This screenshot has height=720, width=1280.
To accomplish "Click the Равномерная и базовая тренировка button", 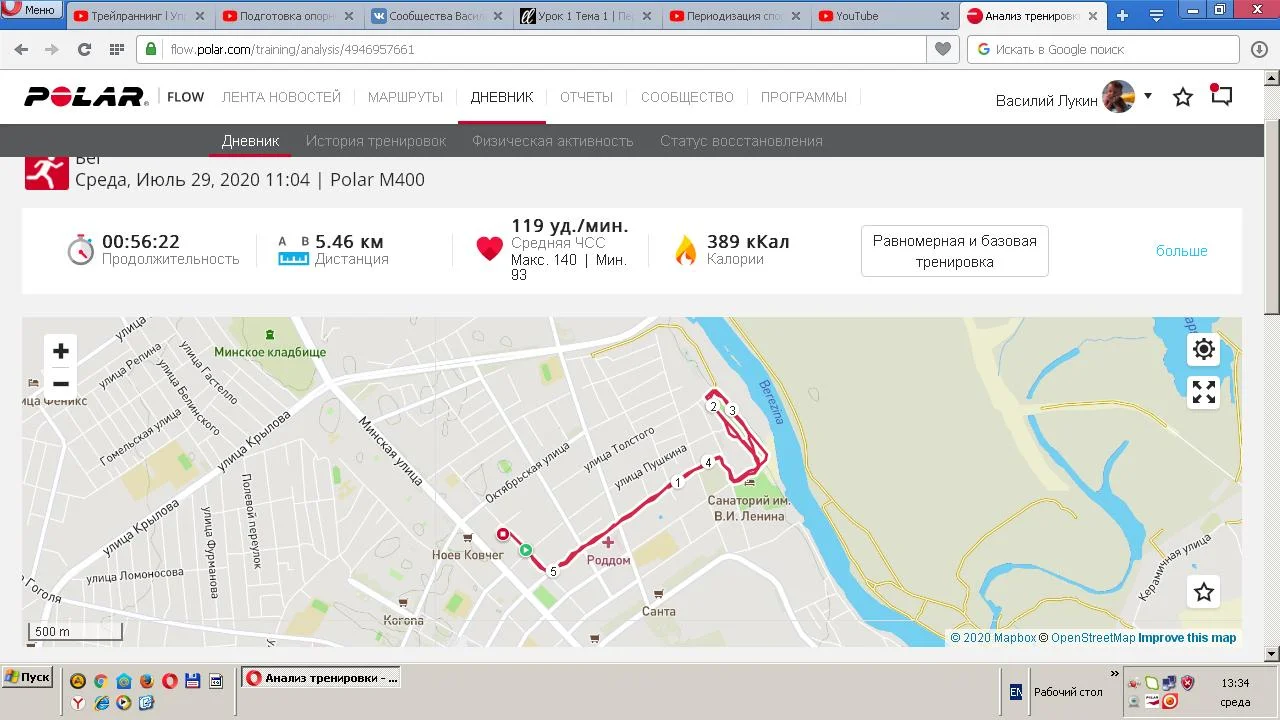I will tap(955, 251).
